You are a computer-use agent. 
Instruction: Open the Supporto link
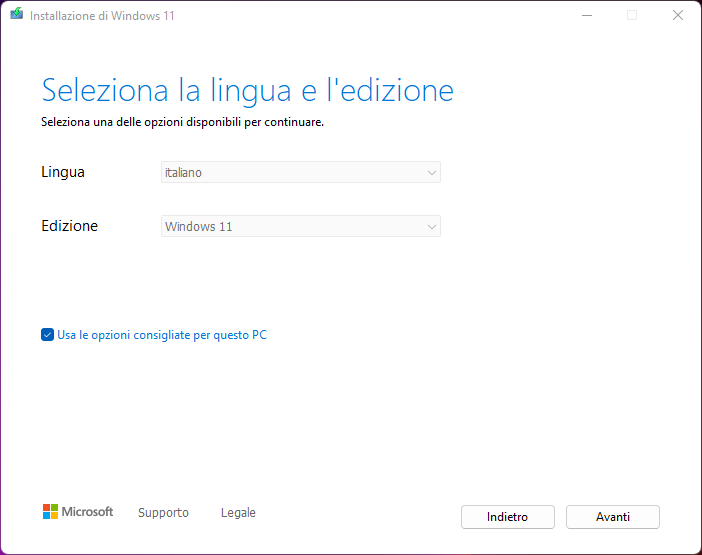coord(163,513)
